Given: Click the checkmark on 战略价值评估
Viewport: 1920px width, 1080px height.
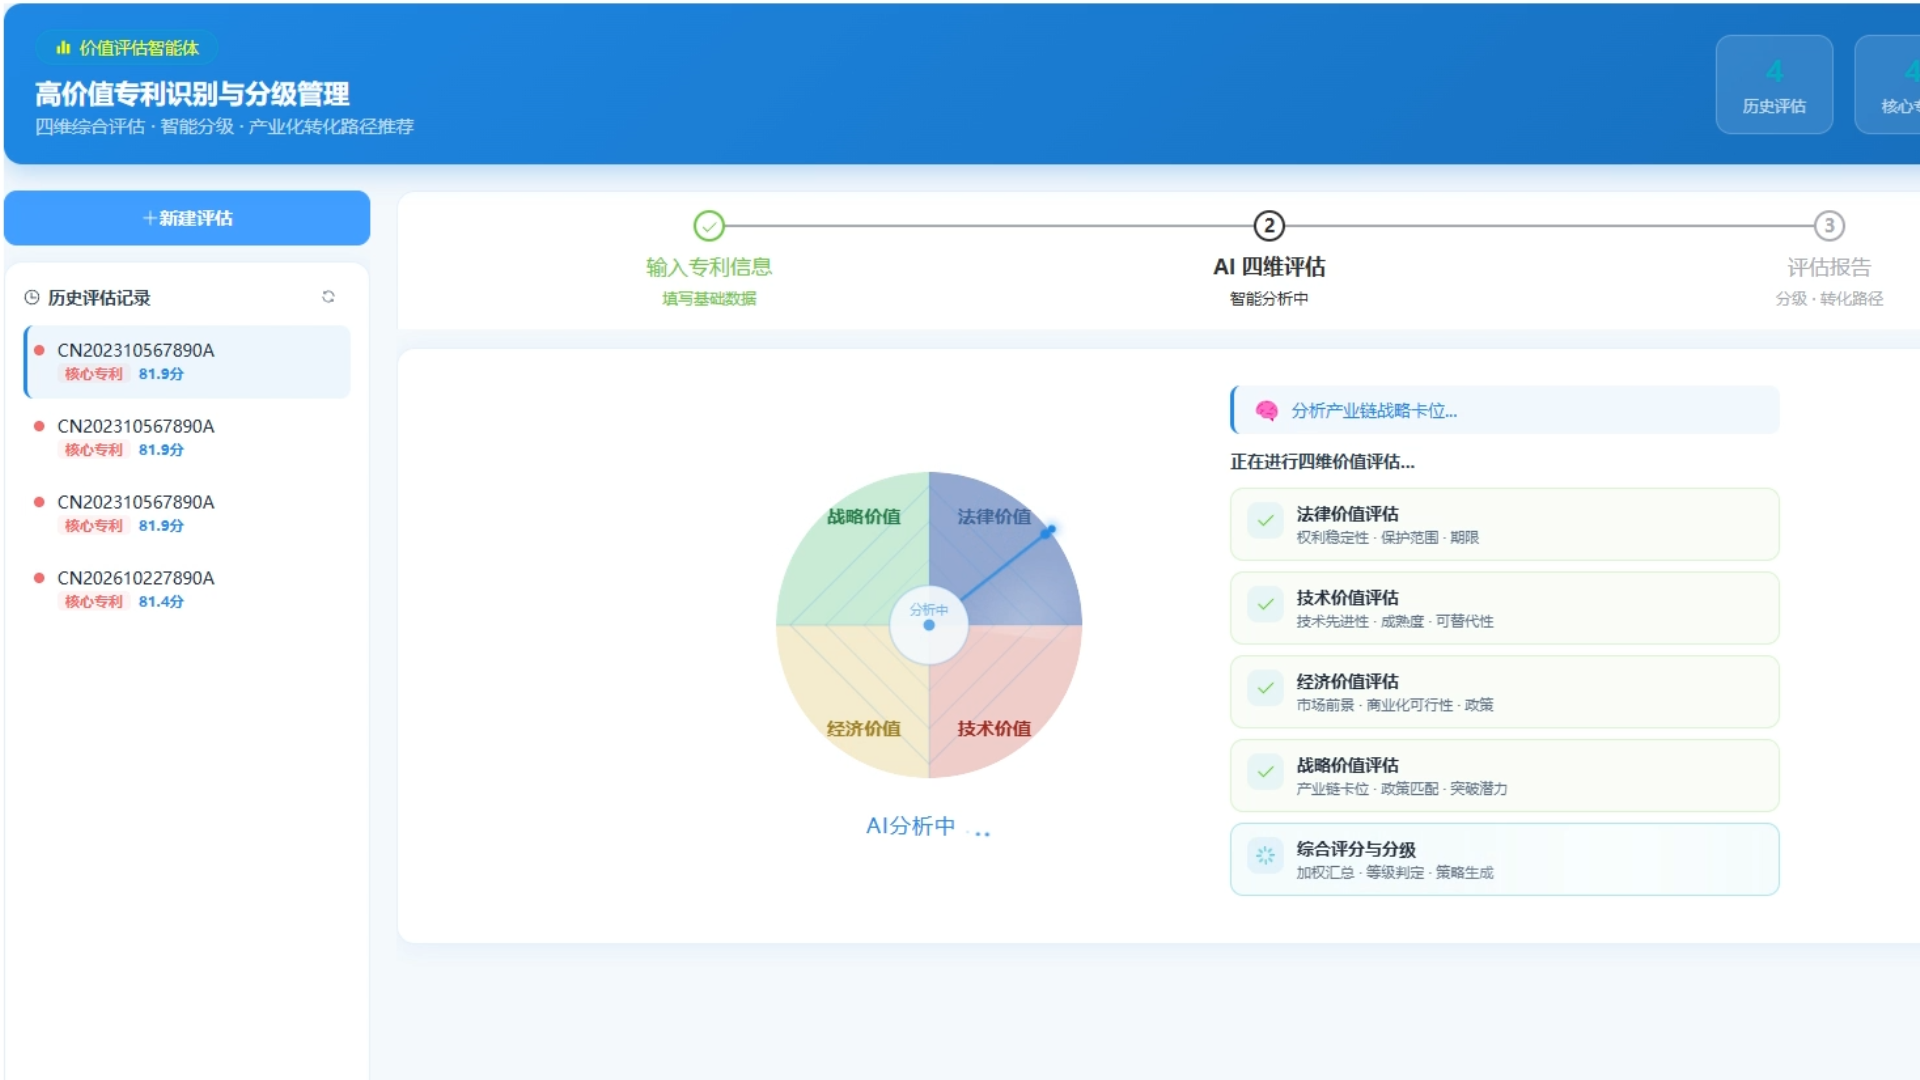Looking at the screenshot, I should (x=1265, y=772).
